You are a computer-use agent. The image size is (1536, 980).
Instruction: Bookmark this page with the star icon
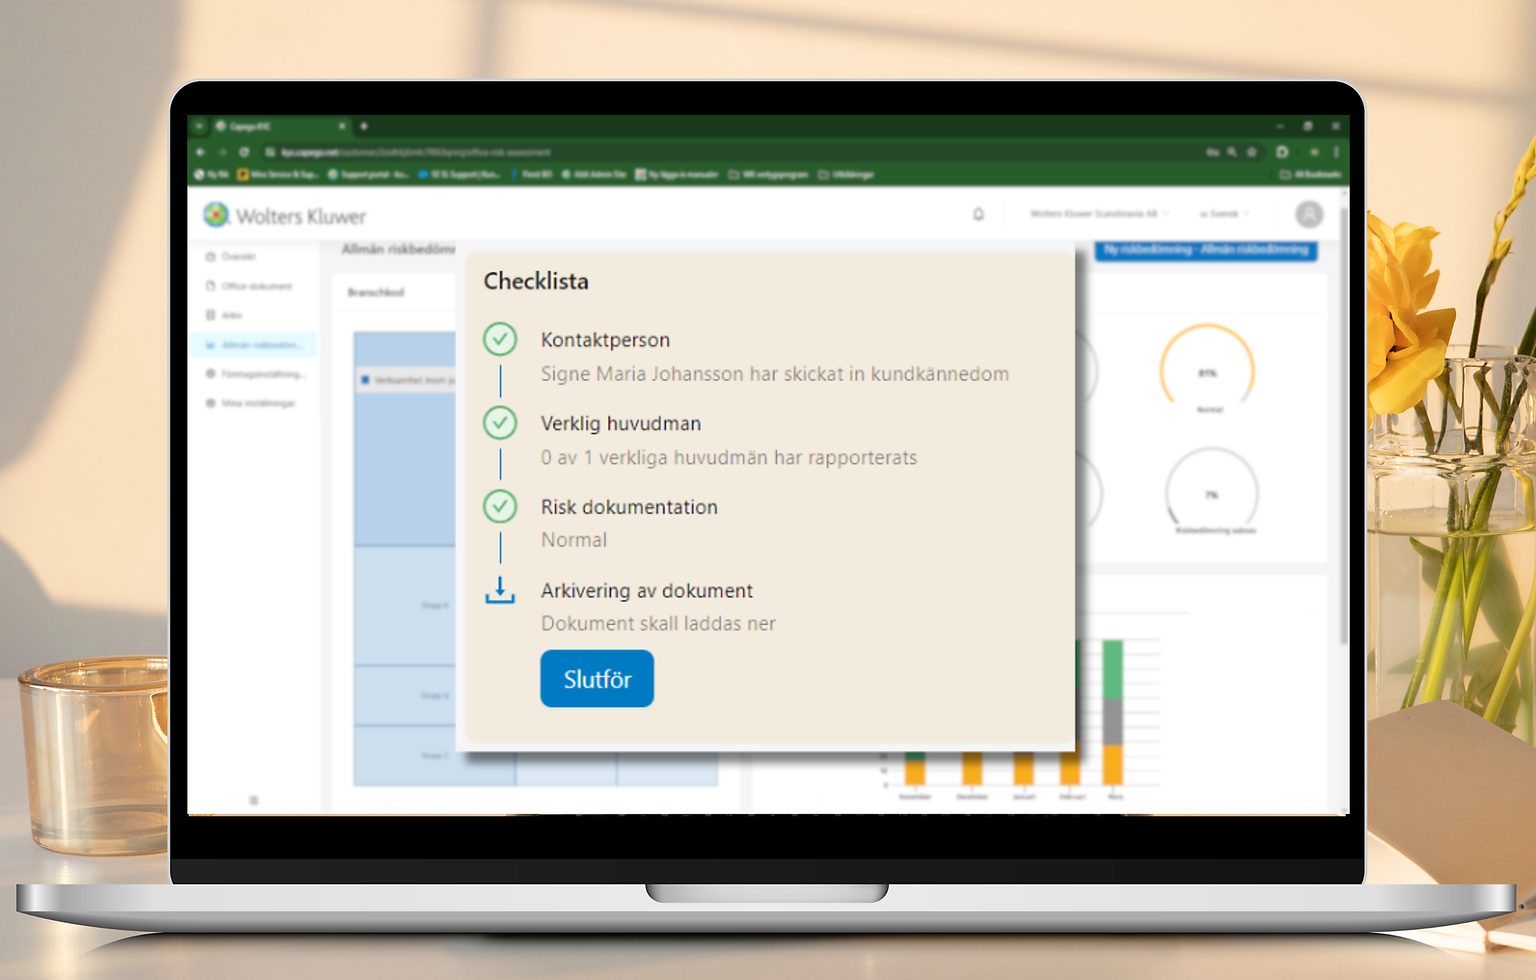click(x=1251, y=152)
